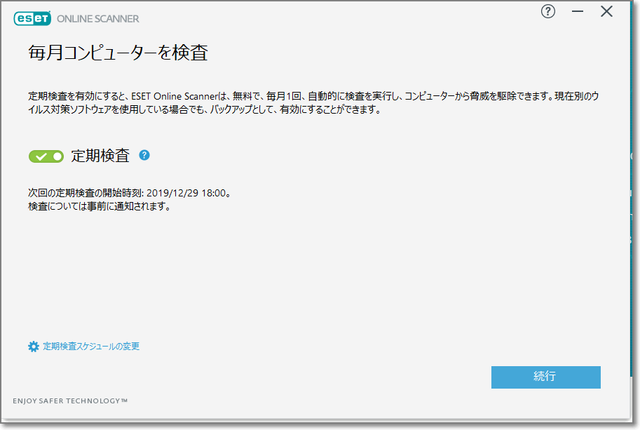The width and height of the screenshot is (640, 430).
Task: Close the ESET Online Scanner window
Action: click(606, 12)
